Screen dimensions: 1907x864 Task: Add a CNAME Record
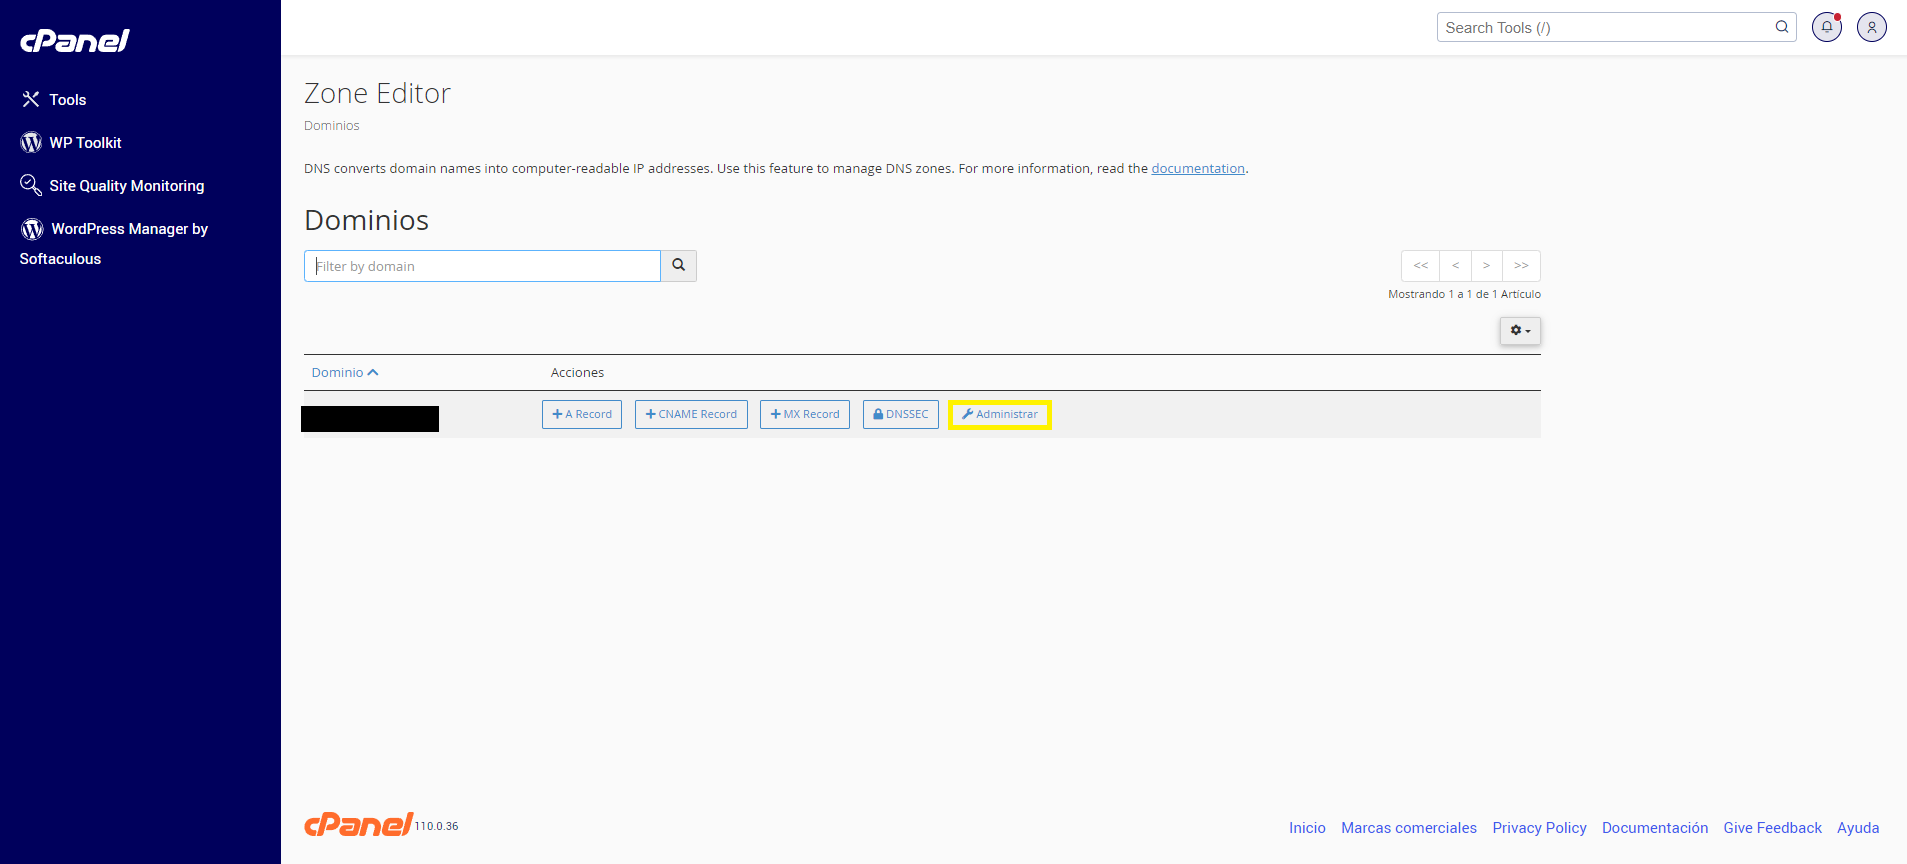pyautogui.click(x=691, y=414)
